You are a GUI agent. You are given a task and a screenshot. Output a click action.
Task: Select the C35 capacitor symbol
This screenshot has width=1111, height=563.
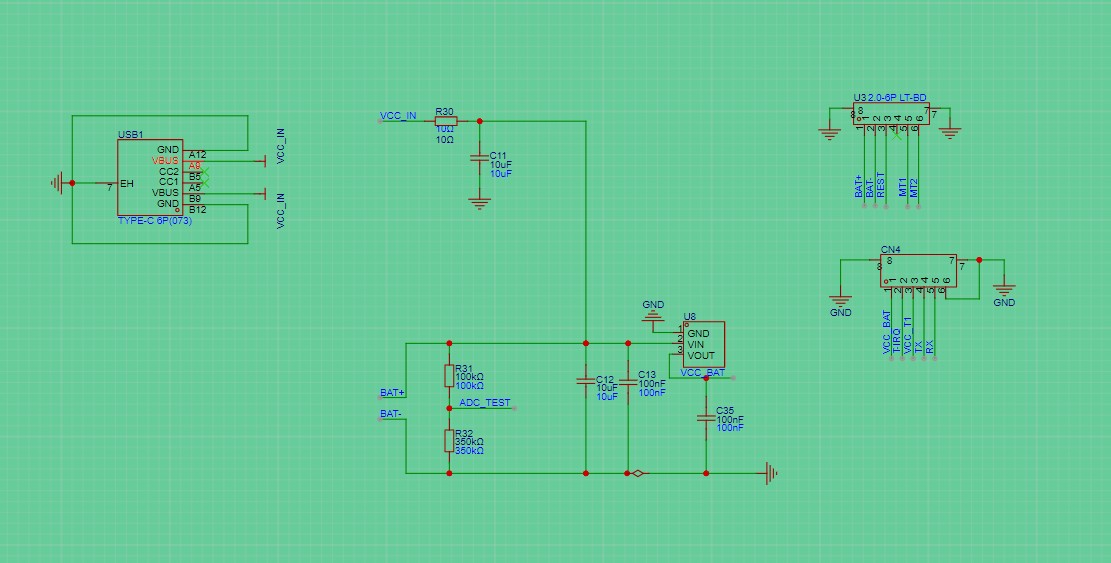[x=706, y=418]
